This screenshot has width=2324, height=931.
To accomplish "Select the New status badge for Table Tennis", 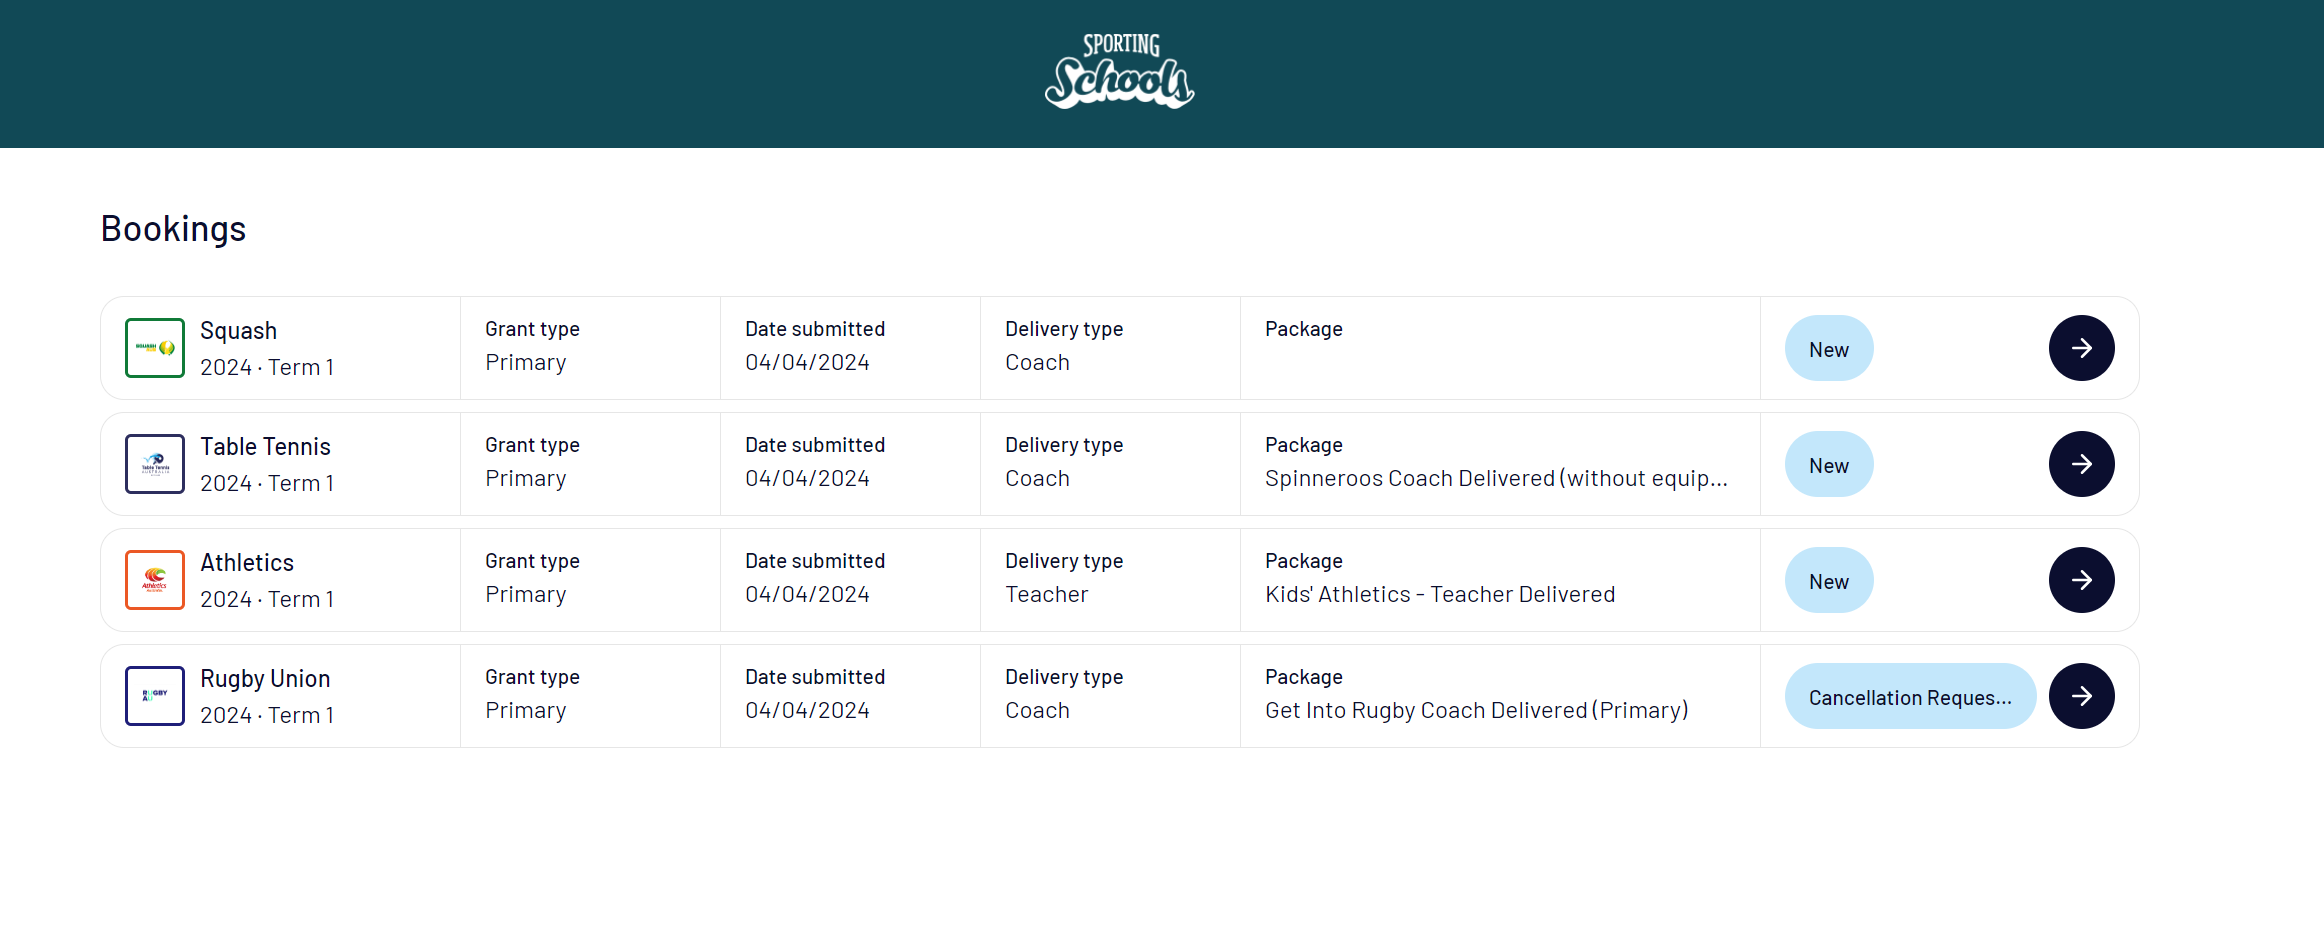I will click(x=1829, y=464).
